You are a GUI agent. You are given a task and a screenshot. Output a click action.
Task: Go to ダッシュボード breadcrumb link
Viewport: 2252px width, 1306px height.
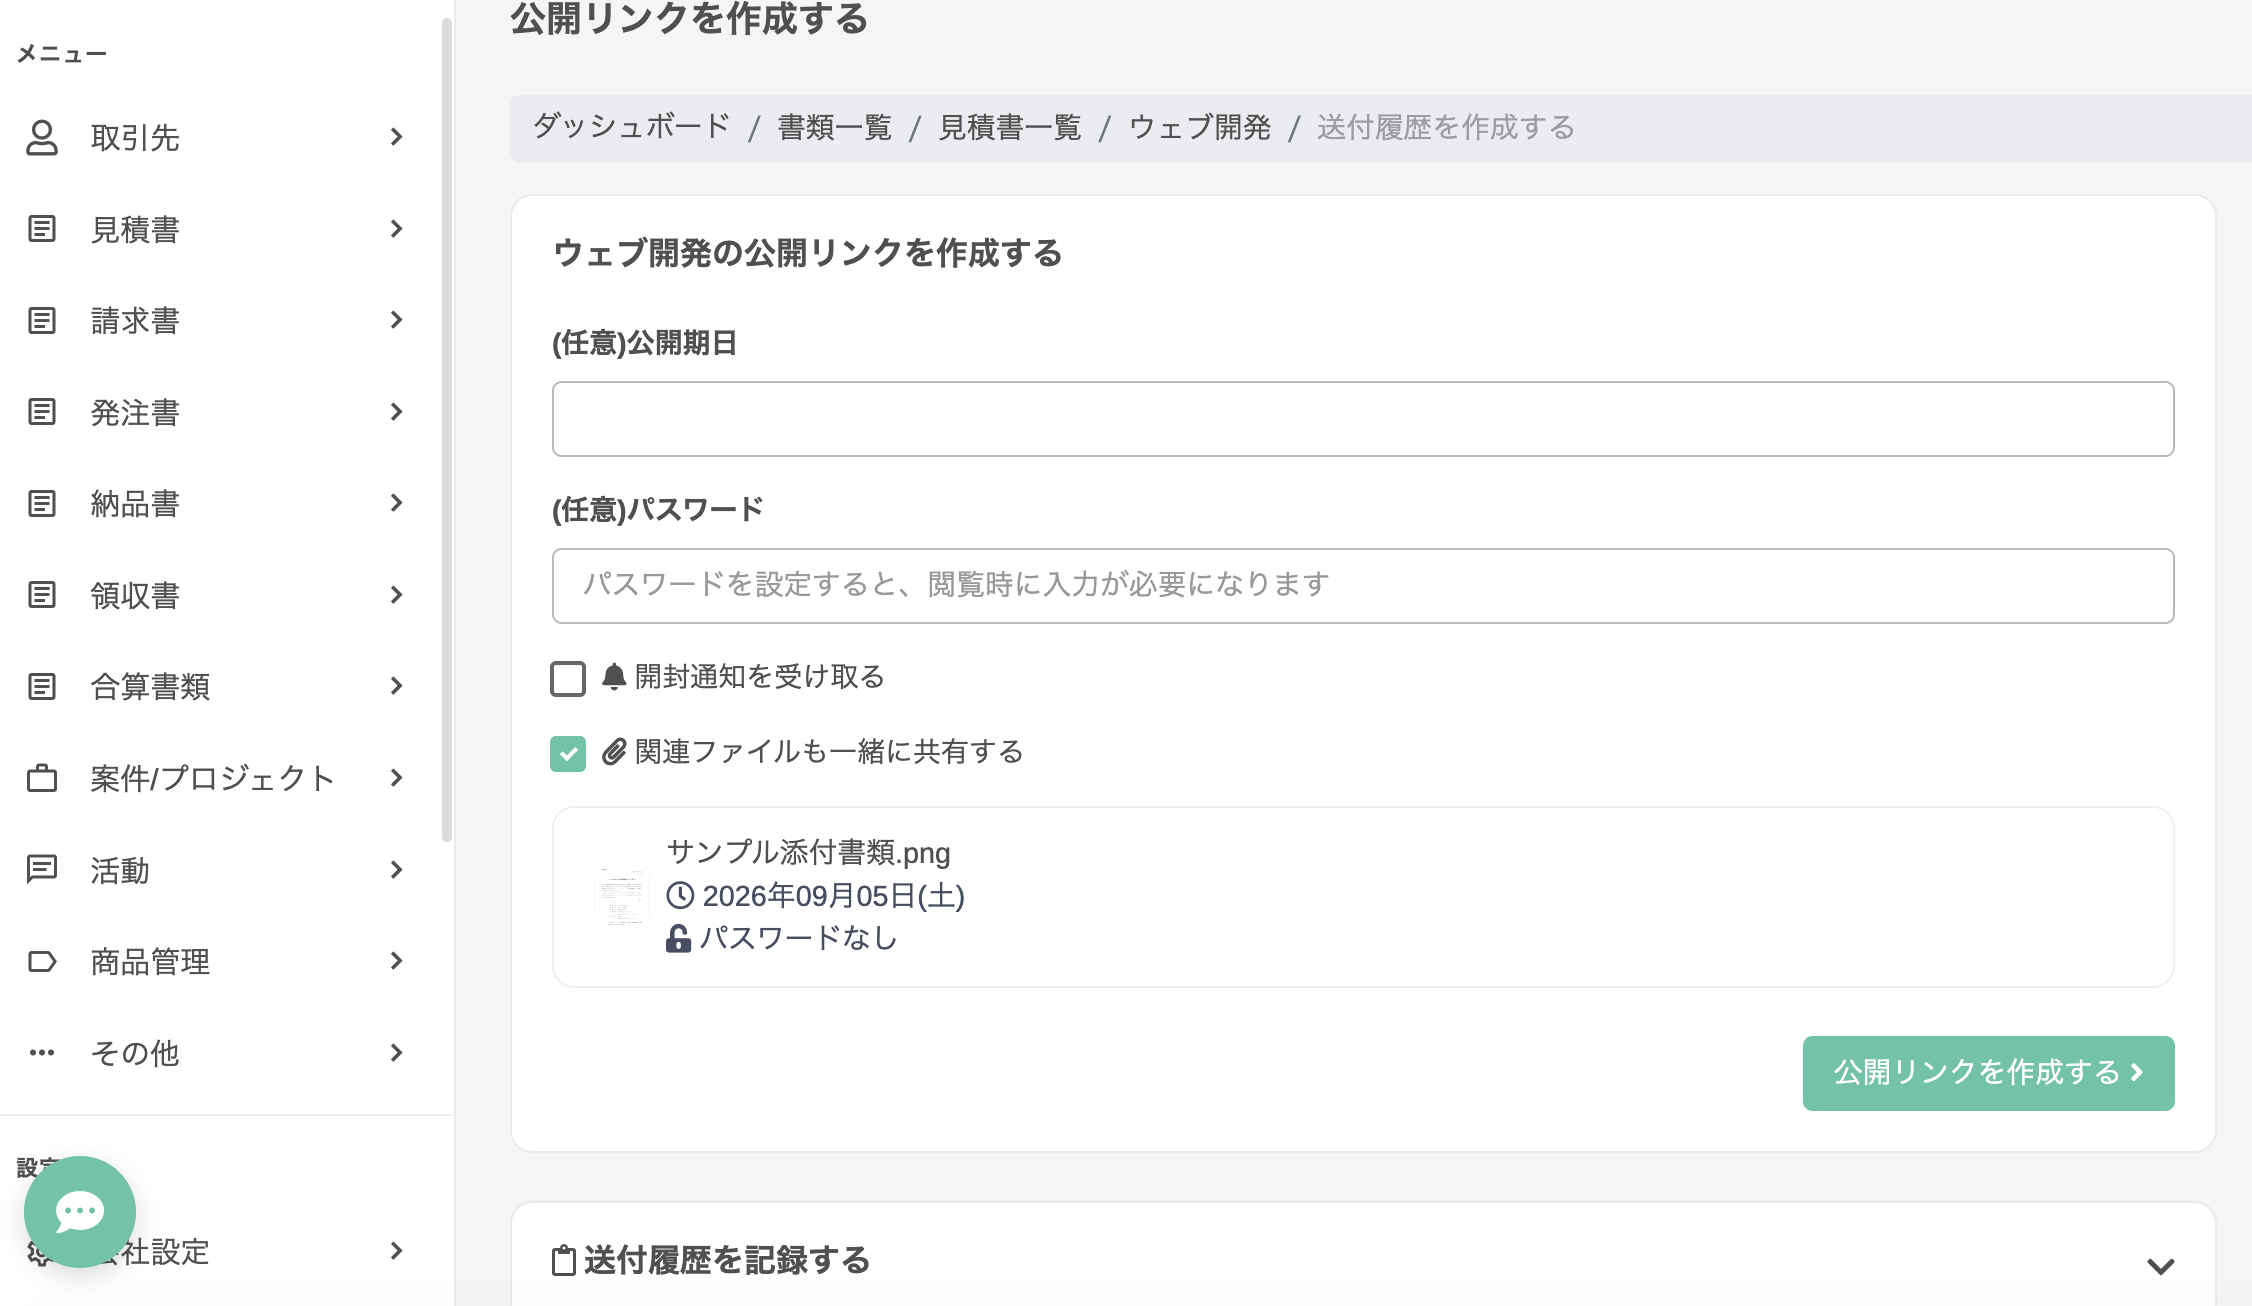coord(632,127)
